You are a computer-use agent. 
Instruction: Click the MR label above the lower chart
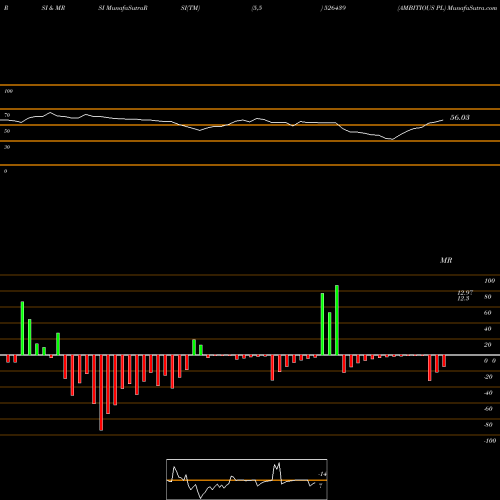[446, 260]
